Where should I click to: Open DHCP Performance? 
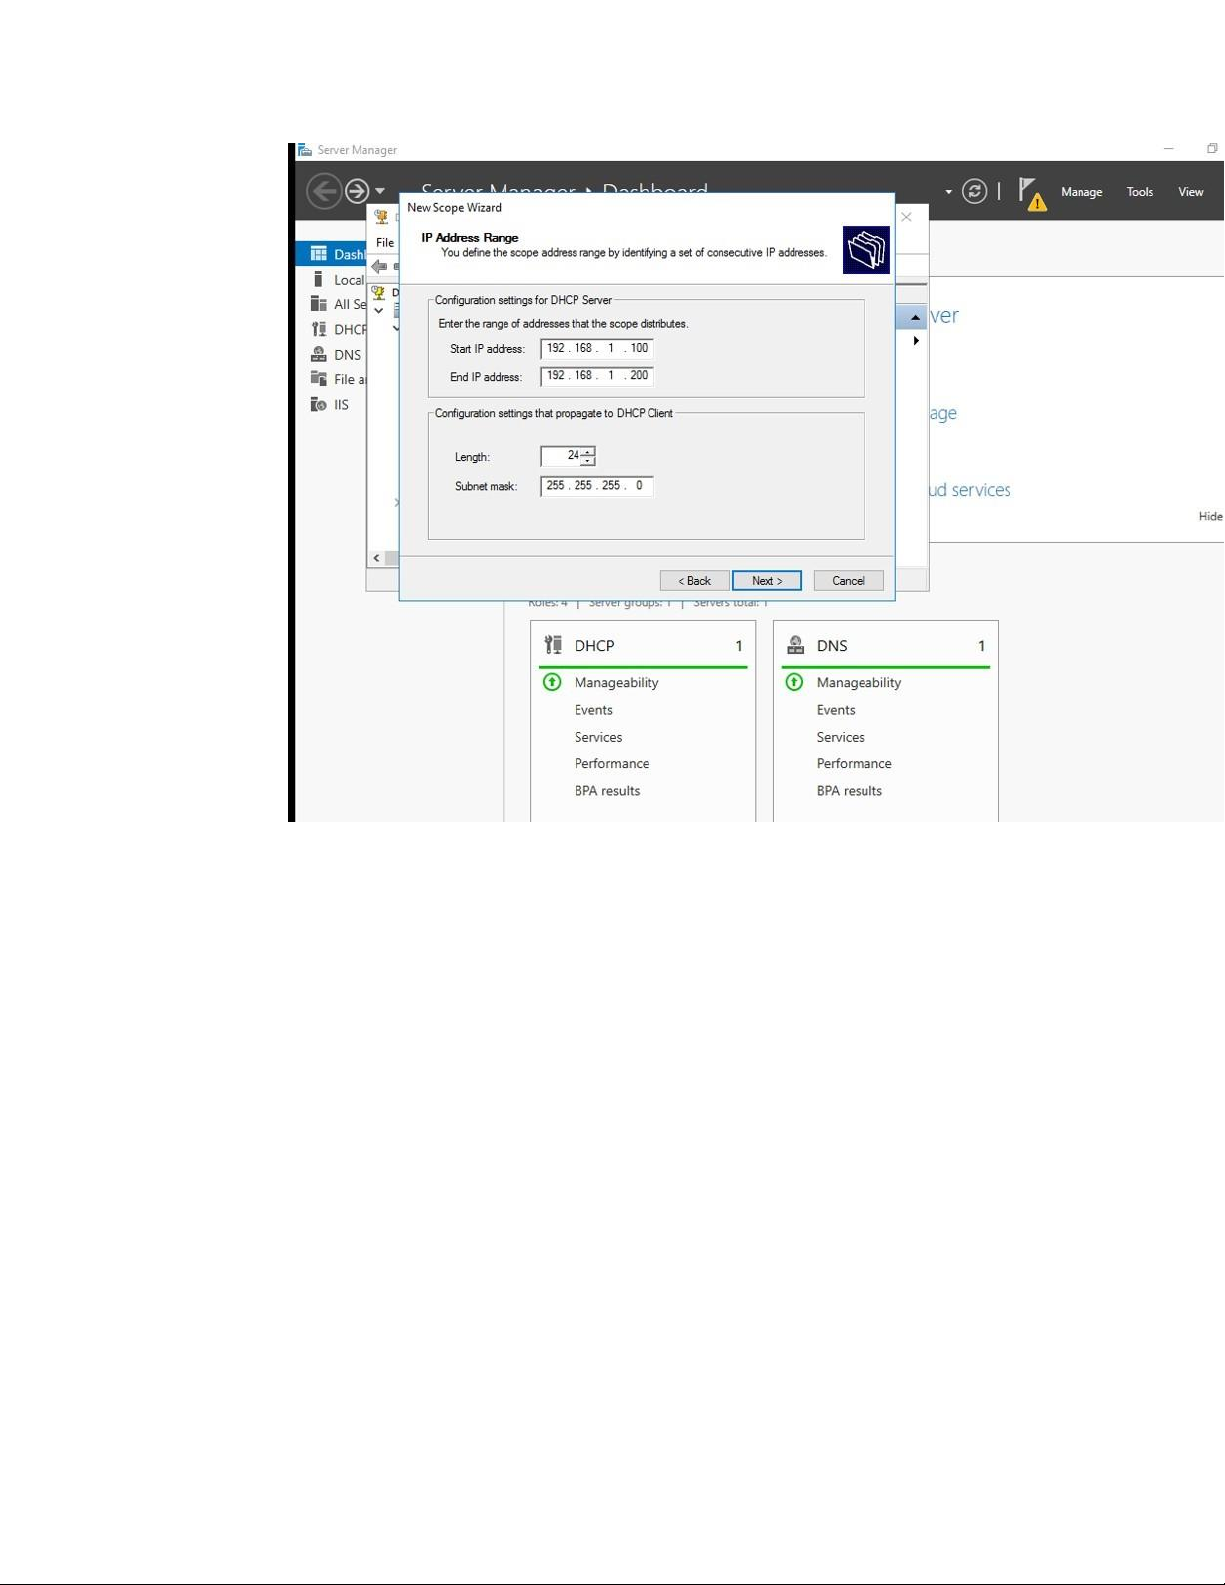(612, 764)
